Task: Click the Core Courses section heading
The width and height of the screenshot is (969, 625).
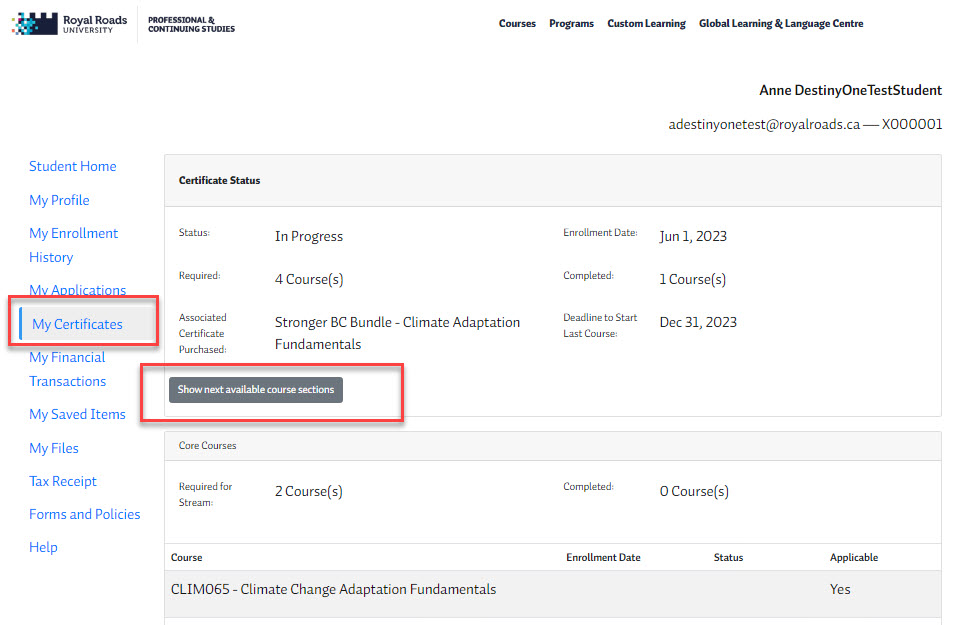Action: pos(208,446)
